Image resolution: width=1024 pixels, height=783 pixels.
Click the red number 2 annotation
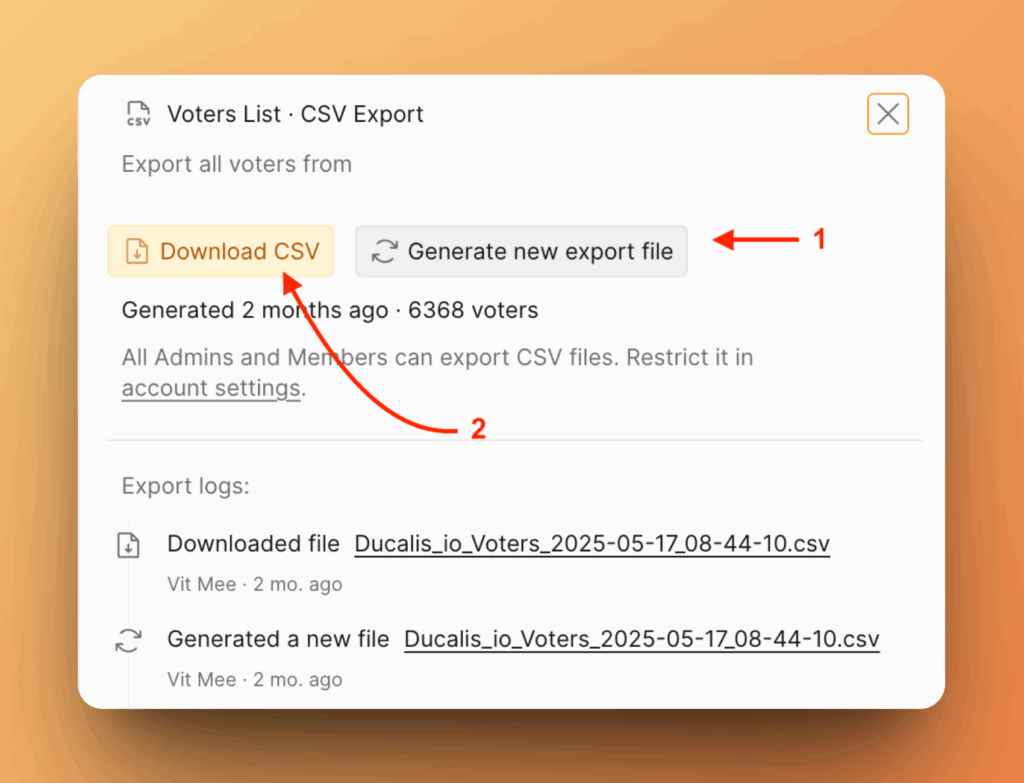478,429
